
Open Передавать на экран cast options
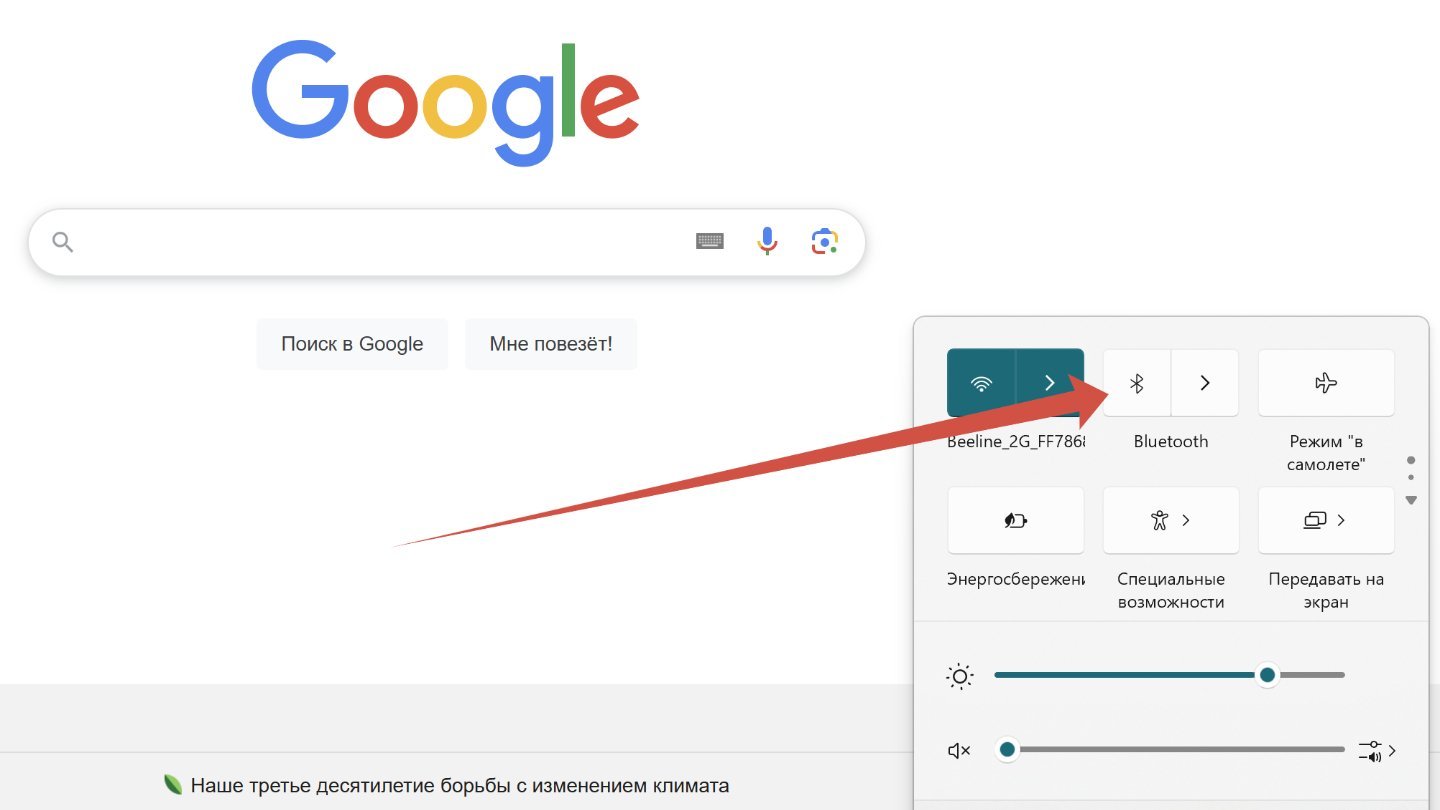pos(1326,520)
